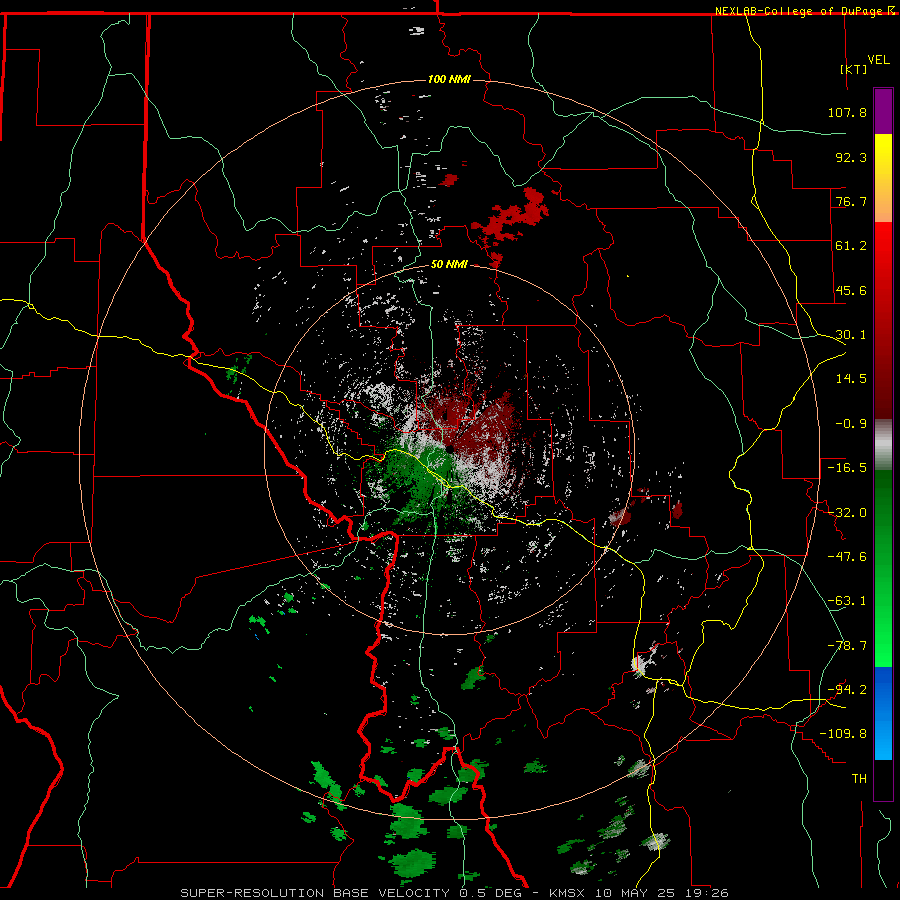Click the 45.6 velocity scale value
This screenshot has width=900, height=900.
pyautogui.click(x=851, y=290)
